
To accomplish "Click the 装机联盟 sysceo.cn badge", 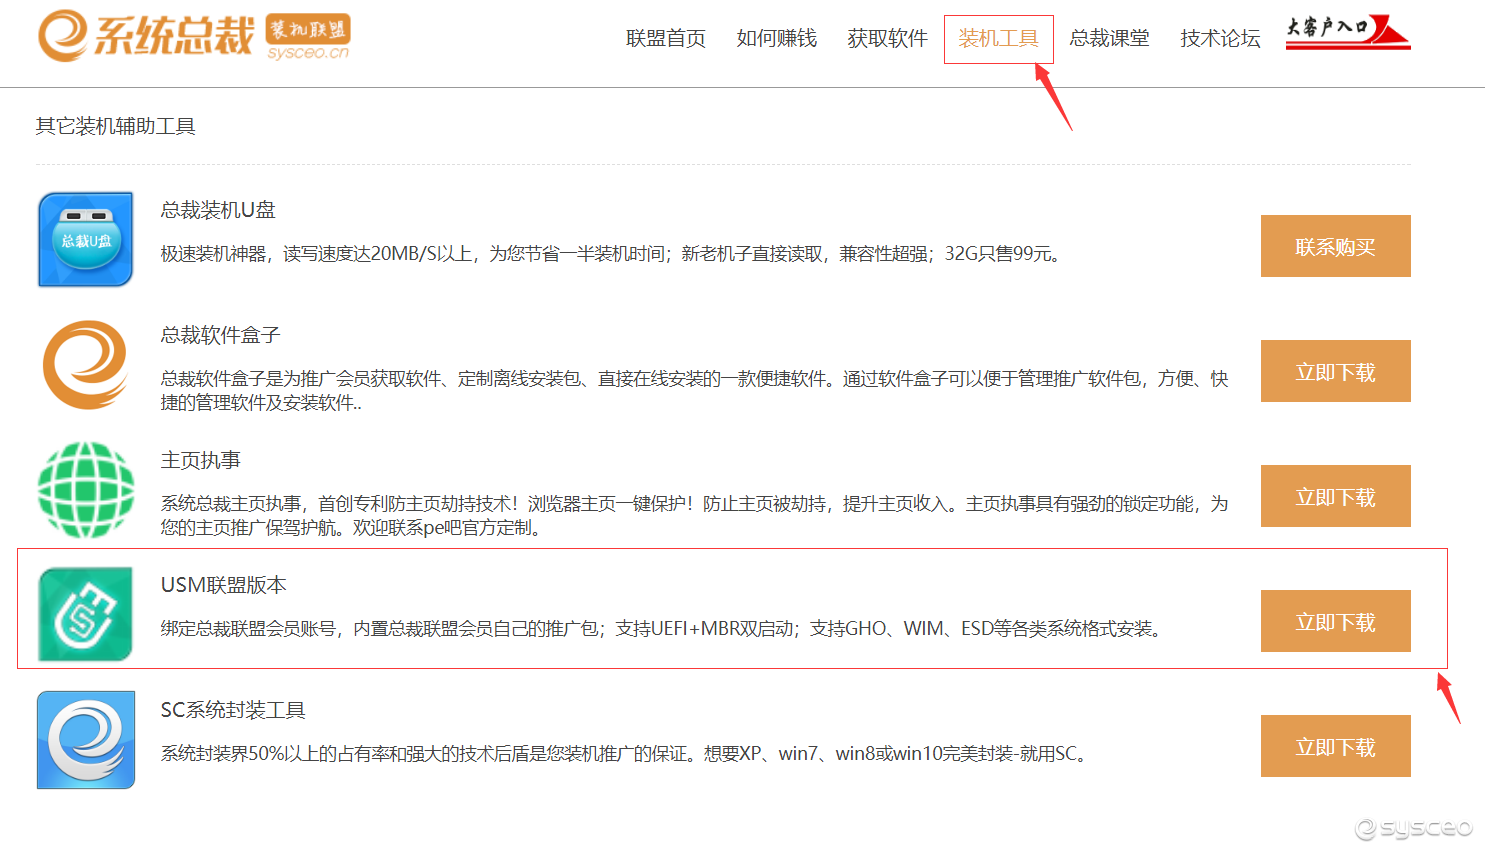I will tap(308, 38).
